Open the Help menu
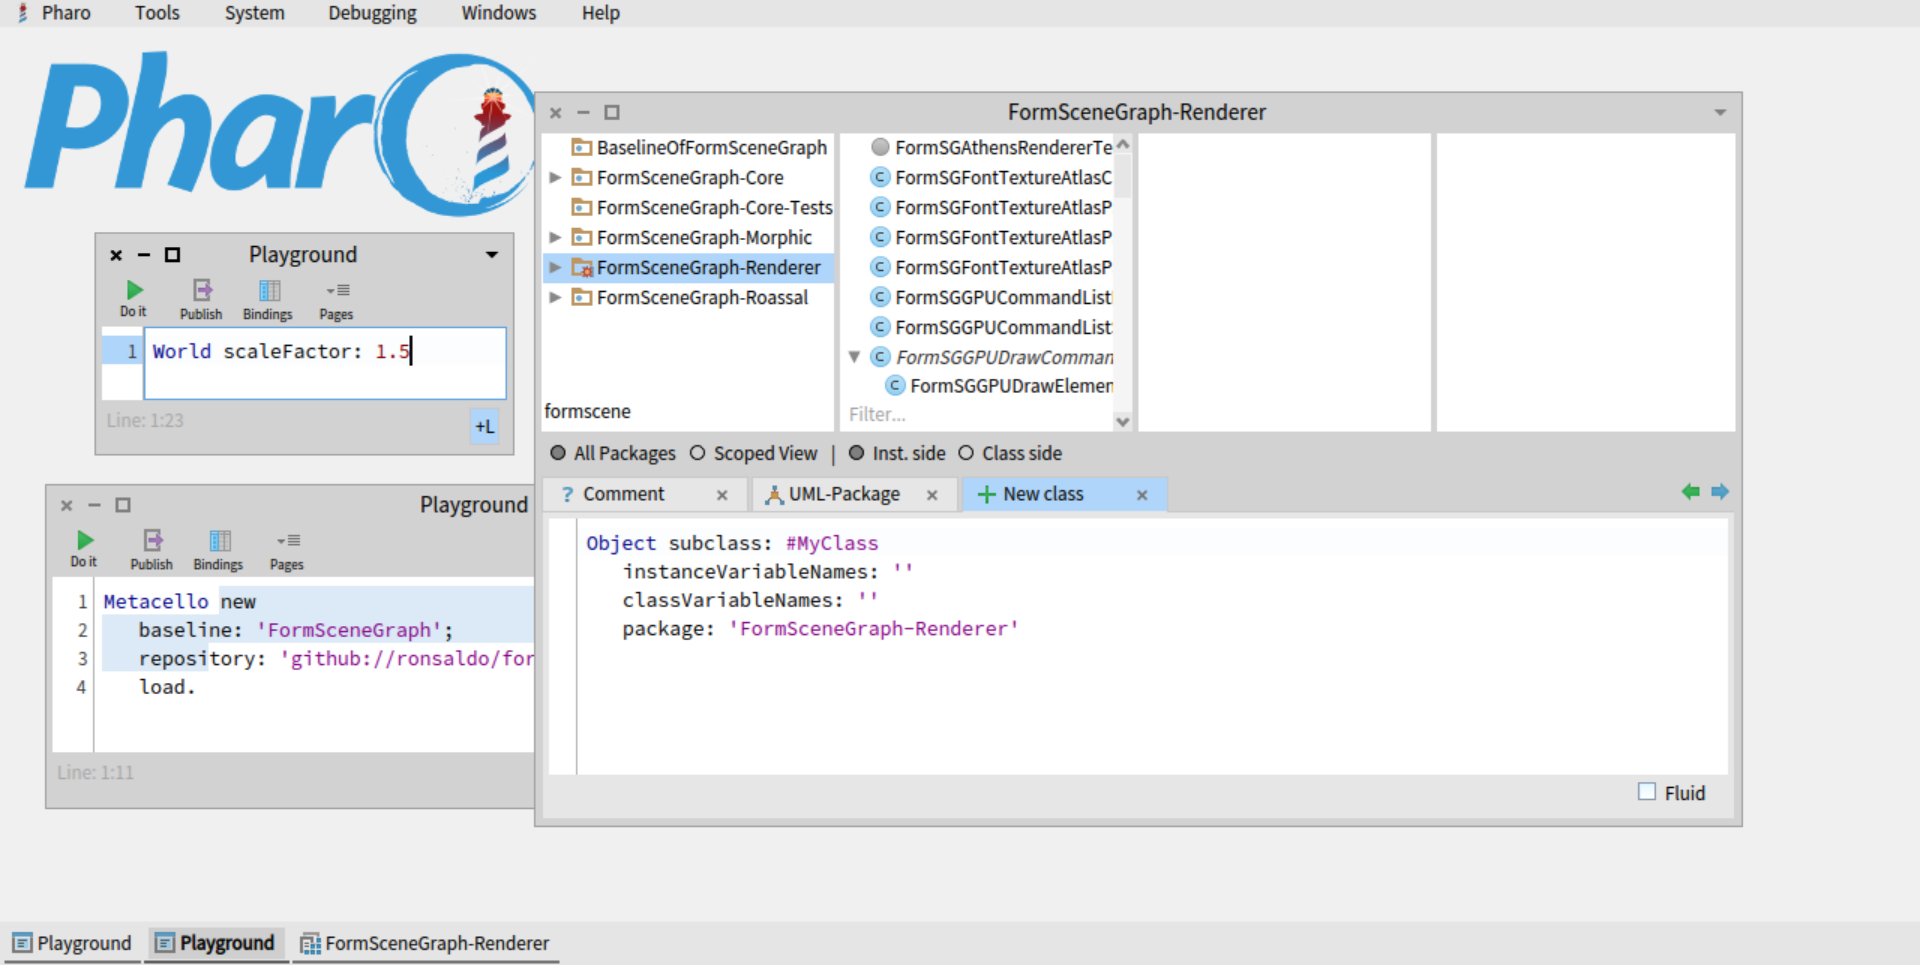Viewport: 1920px width, 965px height. point(601,13)
